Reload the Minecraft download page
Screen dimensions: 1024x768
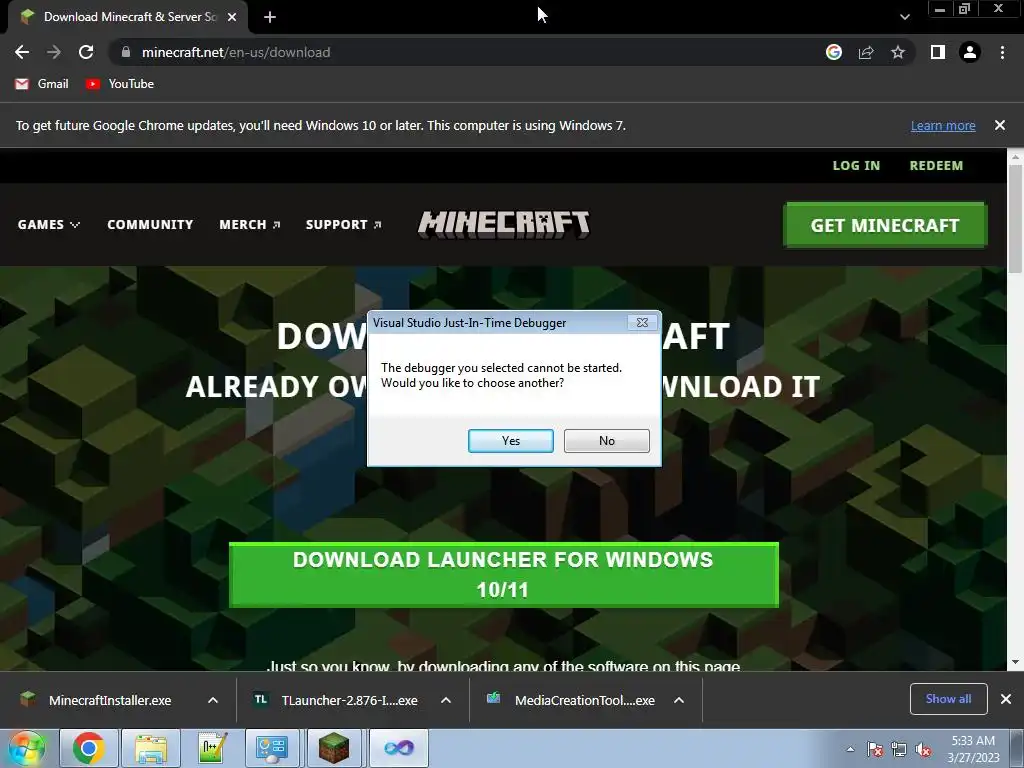[86, 52]
